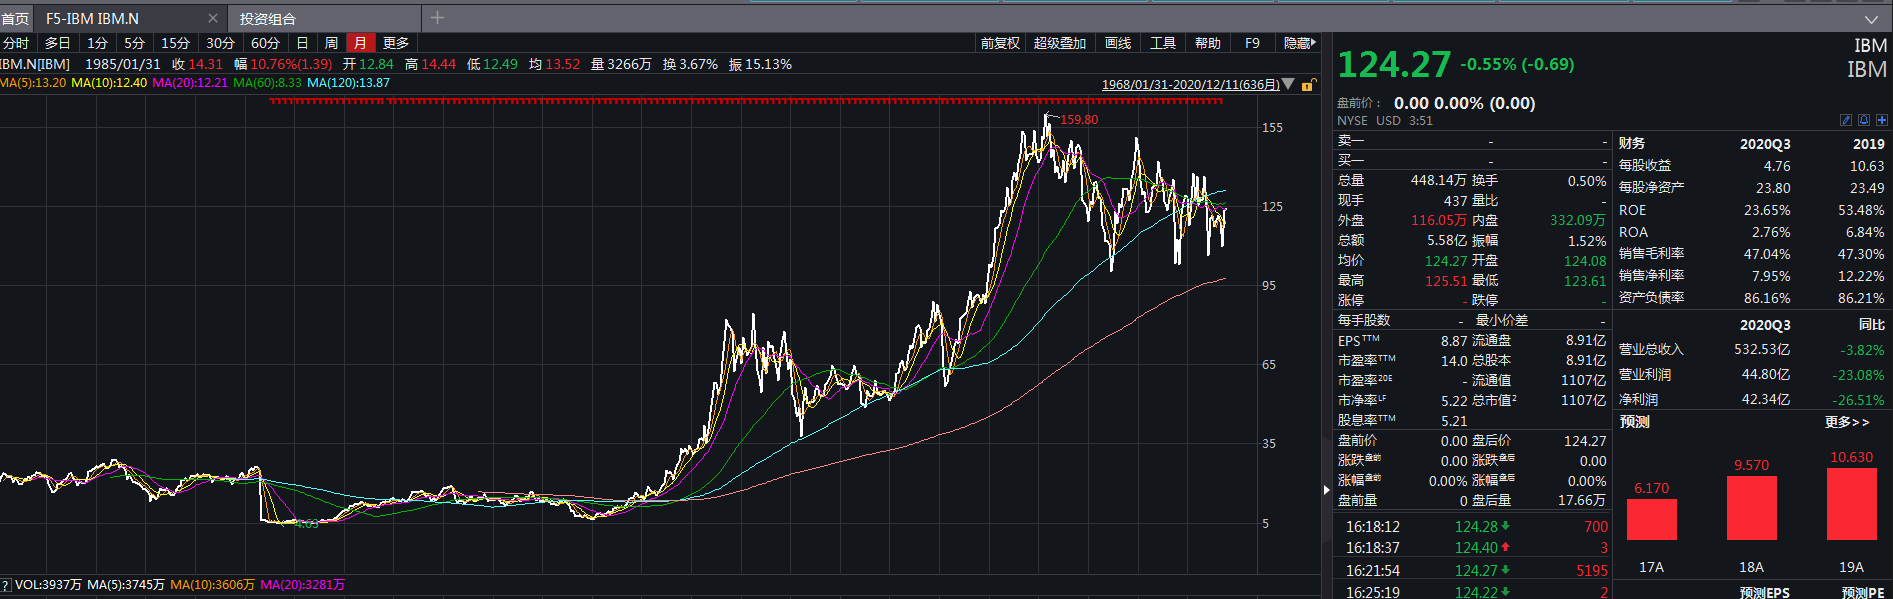The width and height of the screenshot is (1893, 599).
Task: Click the 净利润 row label
Action: pyautogui.click(x=1638, y=400)
